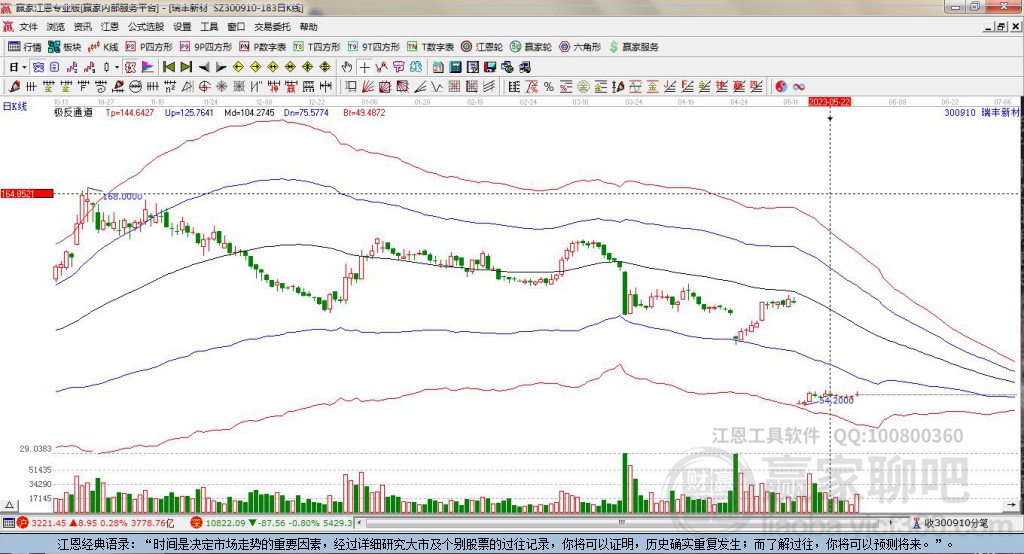Click the status bar grid icon
Image resolution: width=1024 pixels, height=554 pixels.
coord(8,523)
